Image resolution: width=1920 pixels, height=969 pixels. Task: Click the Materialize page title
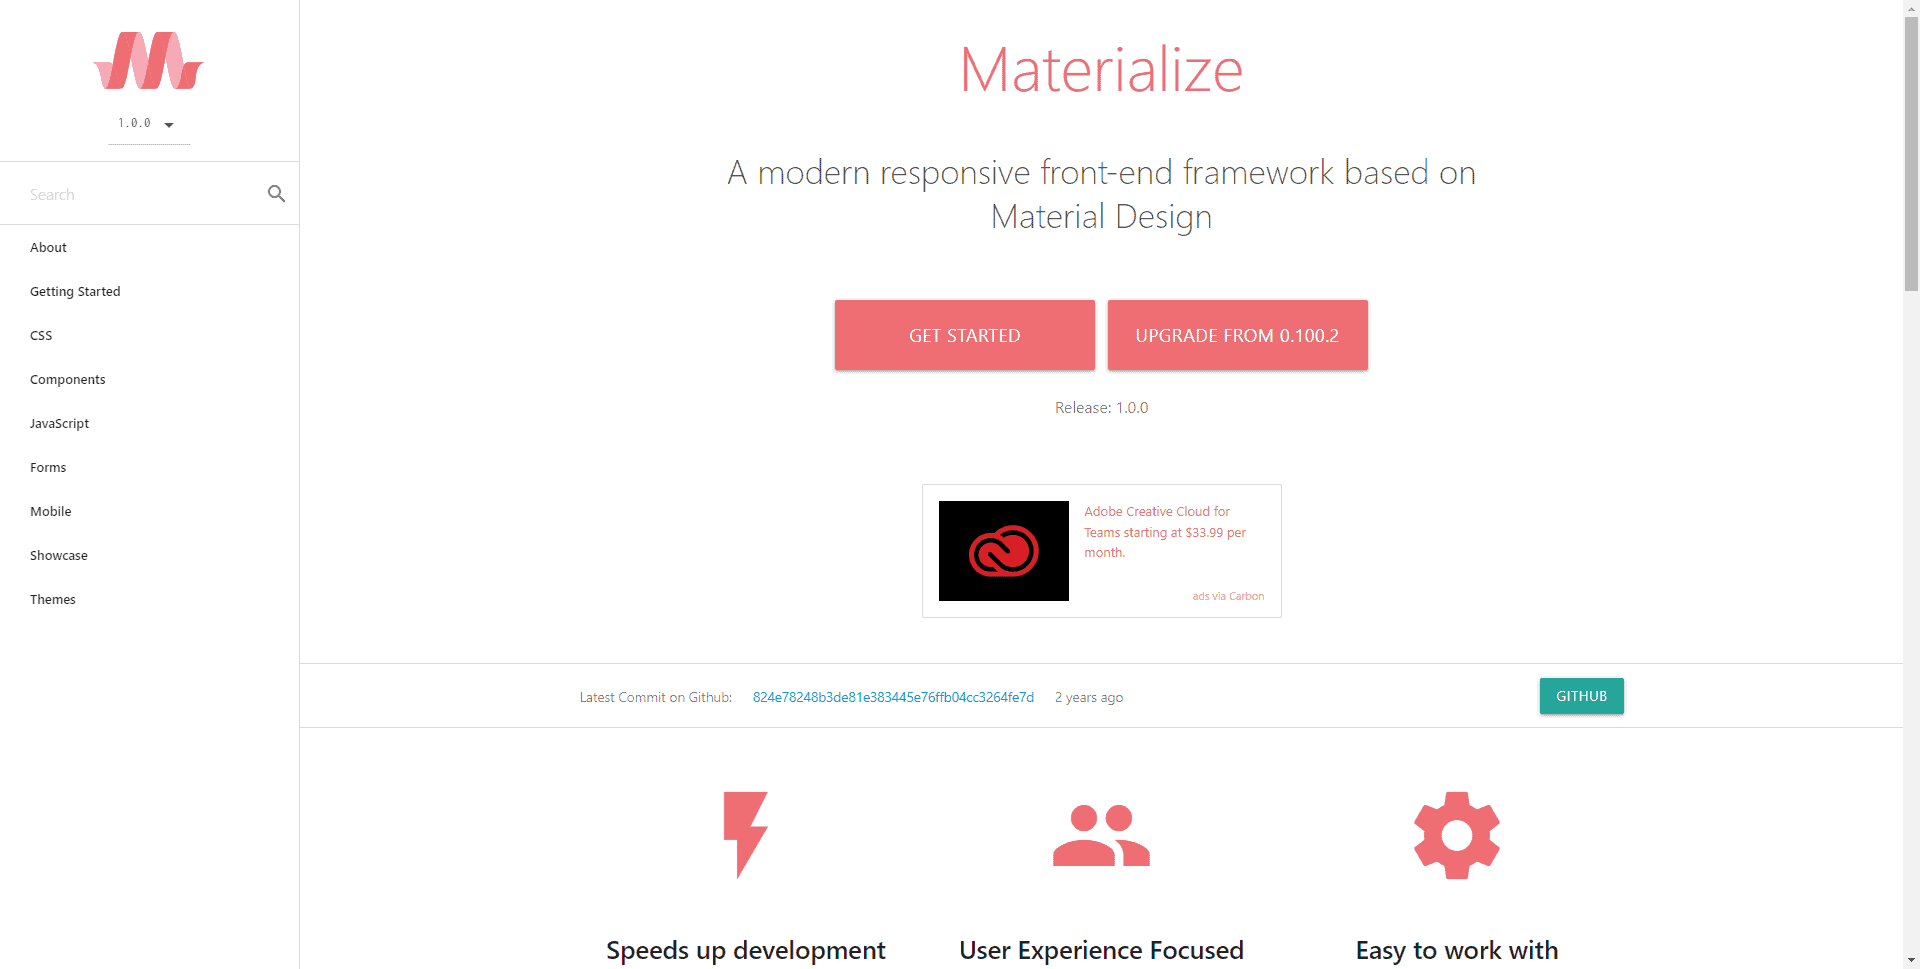coord(1101,70)
